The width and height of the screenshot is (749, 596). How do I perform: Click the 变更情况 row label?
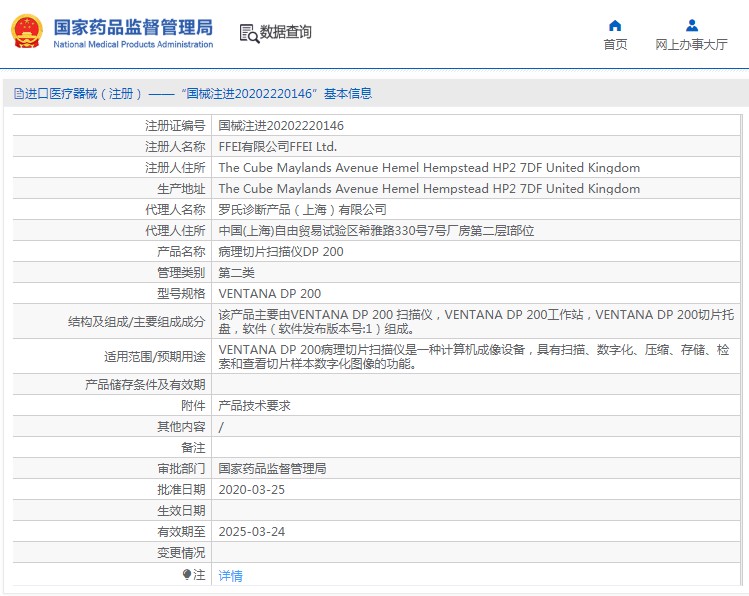tap(182, 553)
